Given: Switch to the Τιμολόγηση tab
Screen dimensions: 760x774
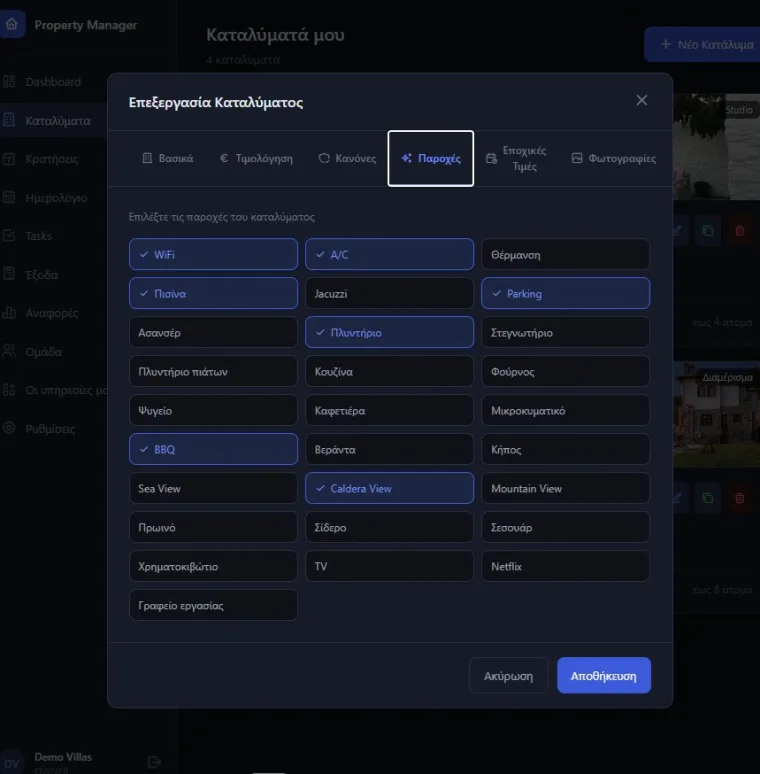Looking at the screenshot, I should (256, 158).
